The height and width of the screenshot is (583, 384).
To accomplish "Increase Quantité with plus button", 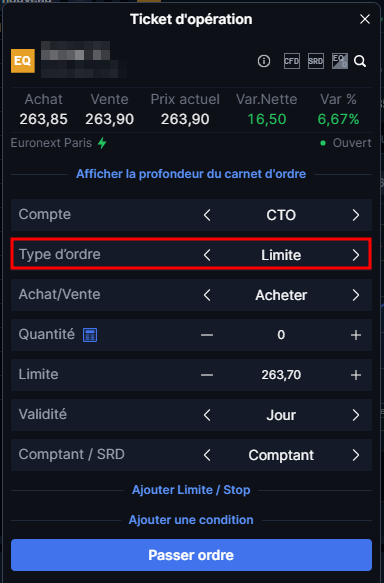I will point(356,335).
